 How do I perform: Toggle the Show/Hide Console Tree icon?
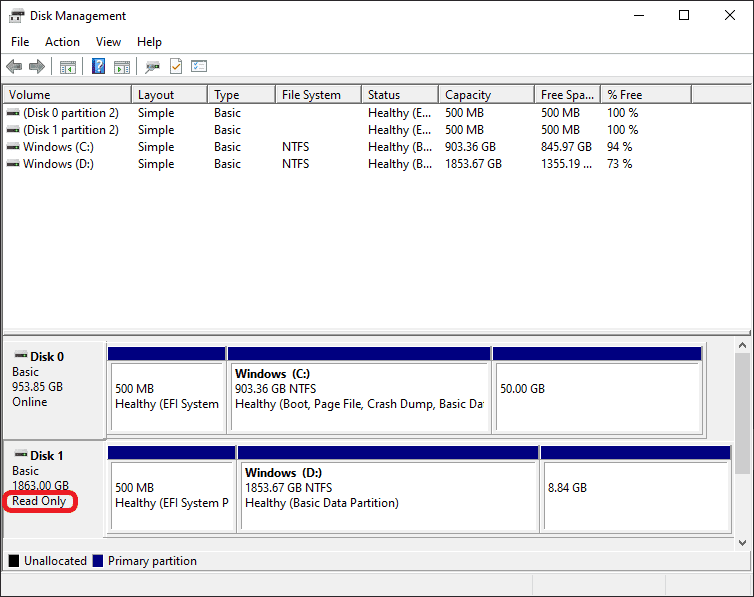pyautogui.click(x=68, y=67)
